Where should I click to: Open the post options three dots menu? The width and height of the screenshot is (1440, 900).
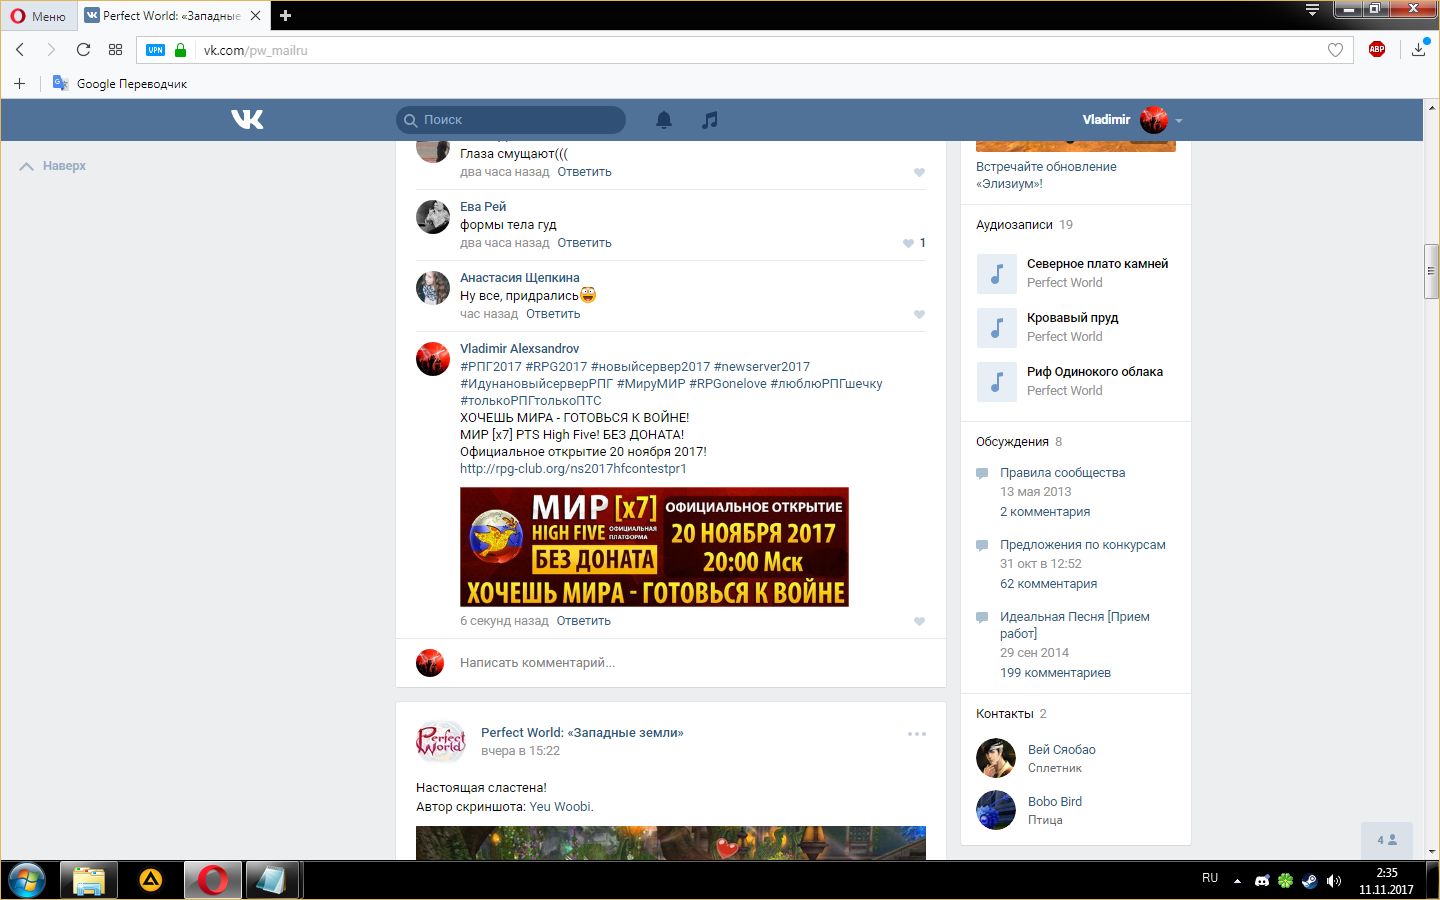point(917,734)
